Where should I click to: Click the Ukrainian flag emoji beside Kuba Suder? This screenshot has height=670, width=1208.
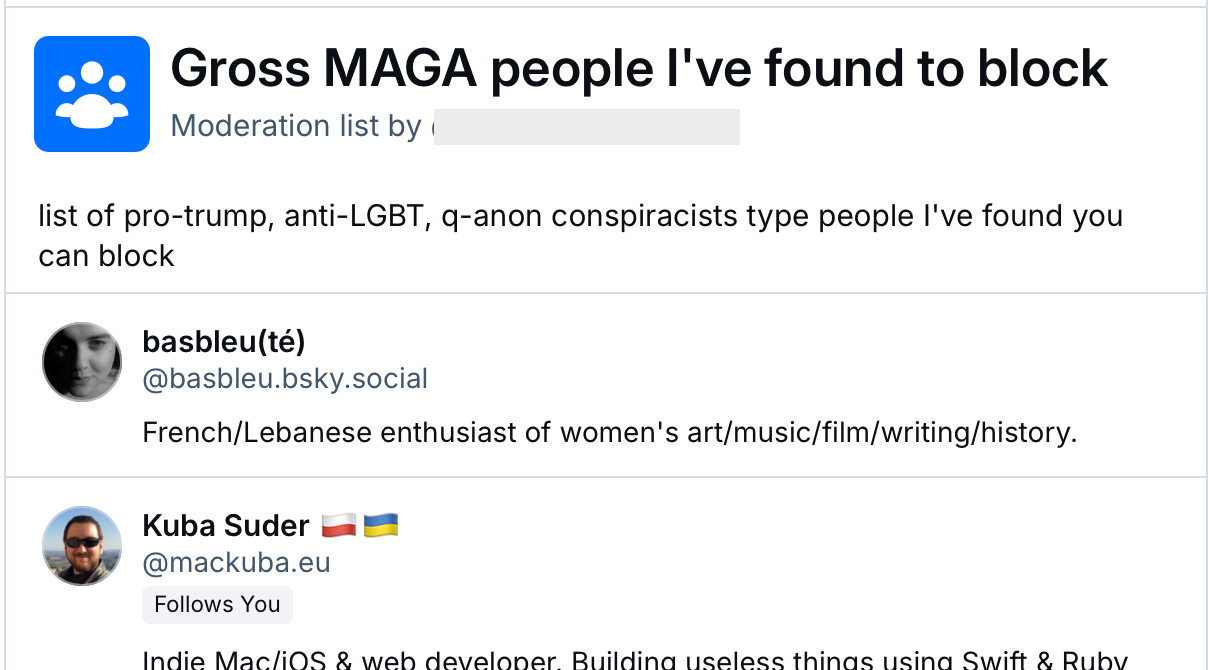point(381,525)
